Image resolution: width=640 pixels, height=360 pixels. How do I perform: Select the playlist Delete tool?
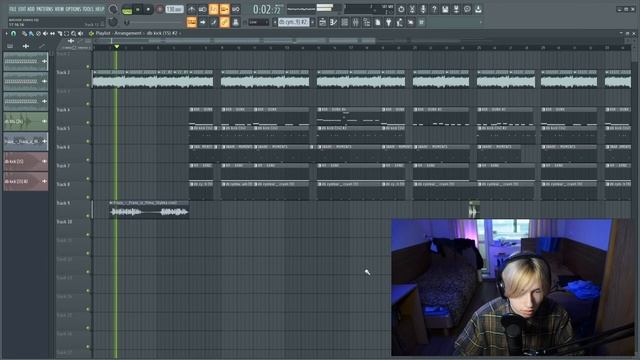(38, 33)
